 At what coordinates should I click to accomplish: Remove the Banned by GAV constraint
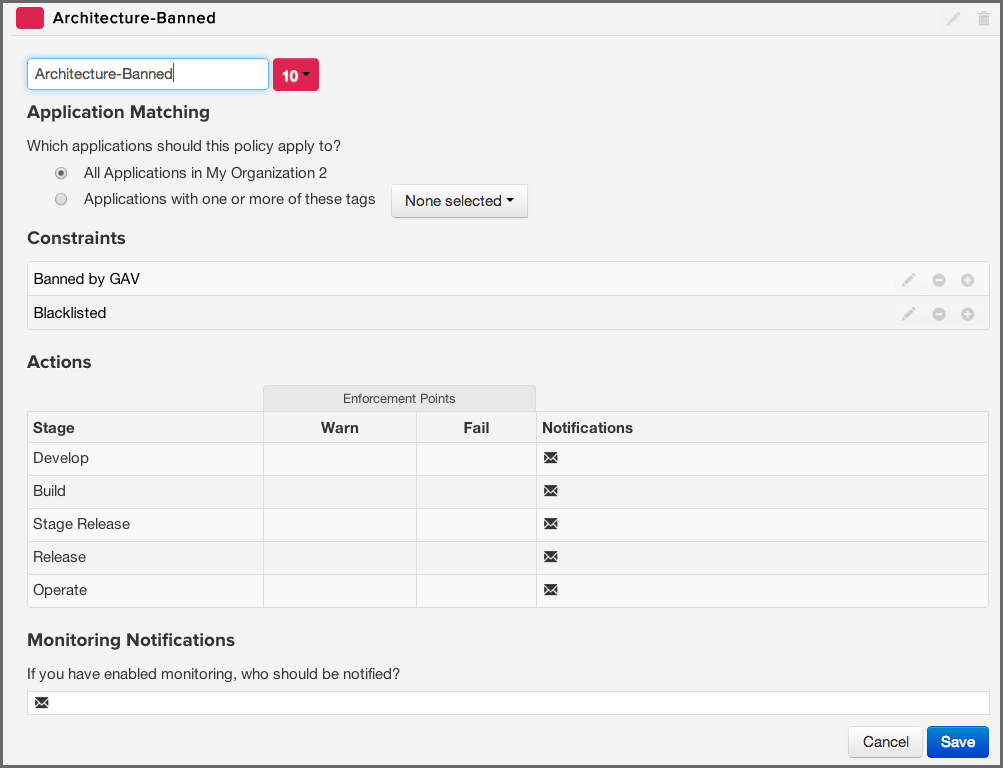(939, 280)
